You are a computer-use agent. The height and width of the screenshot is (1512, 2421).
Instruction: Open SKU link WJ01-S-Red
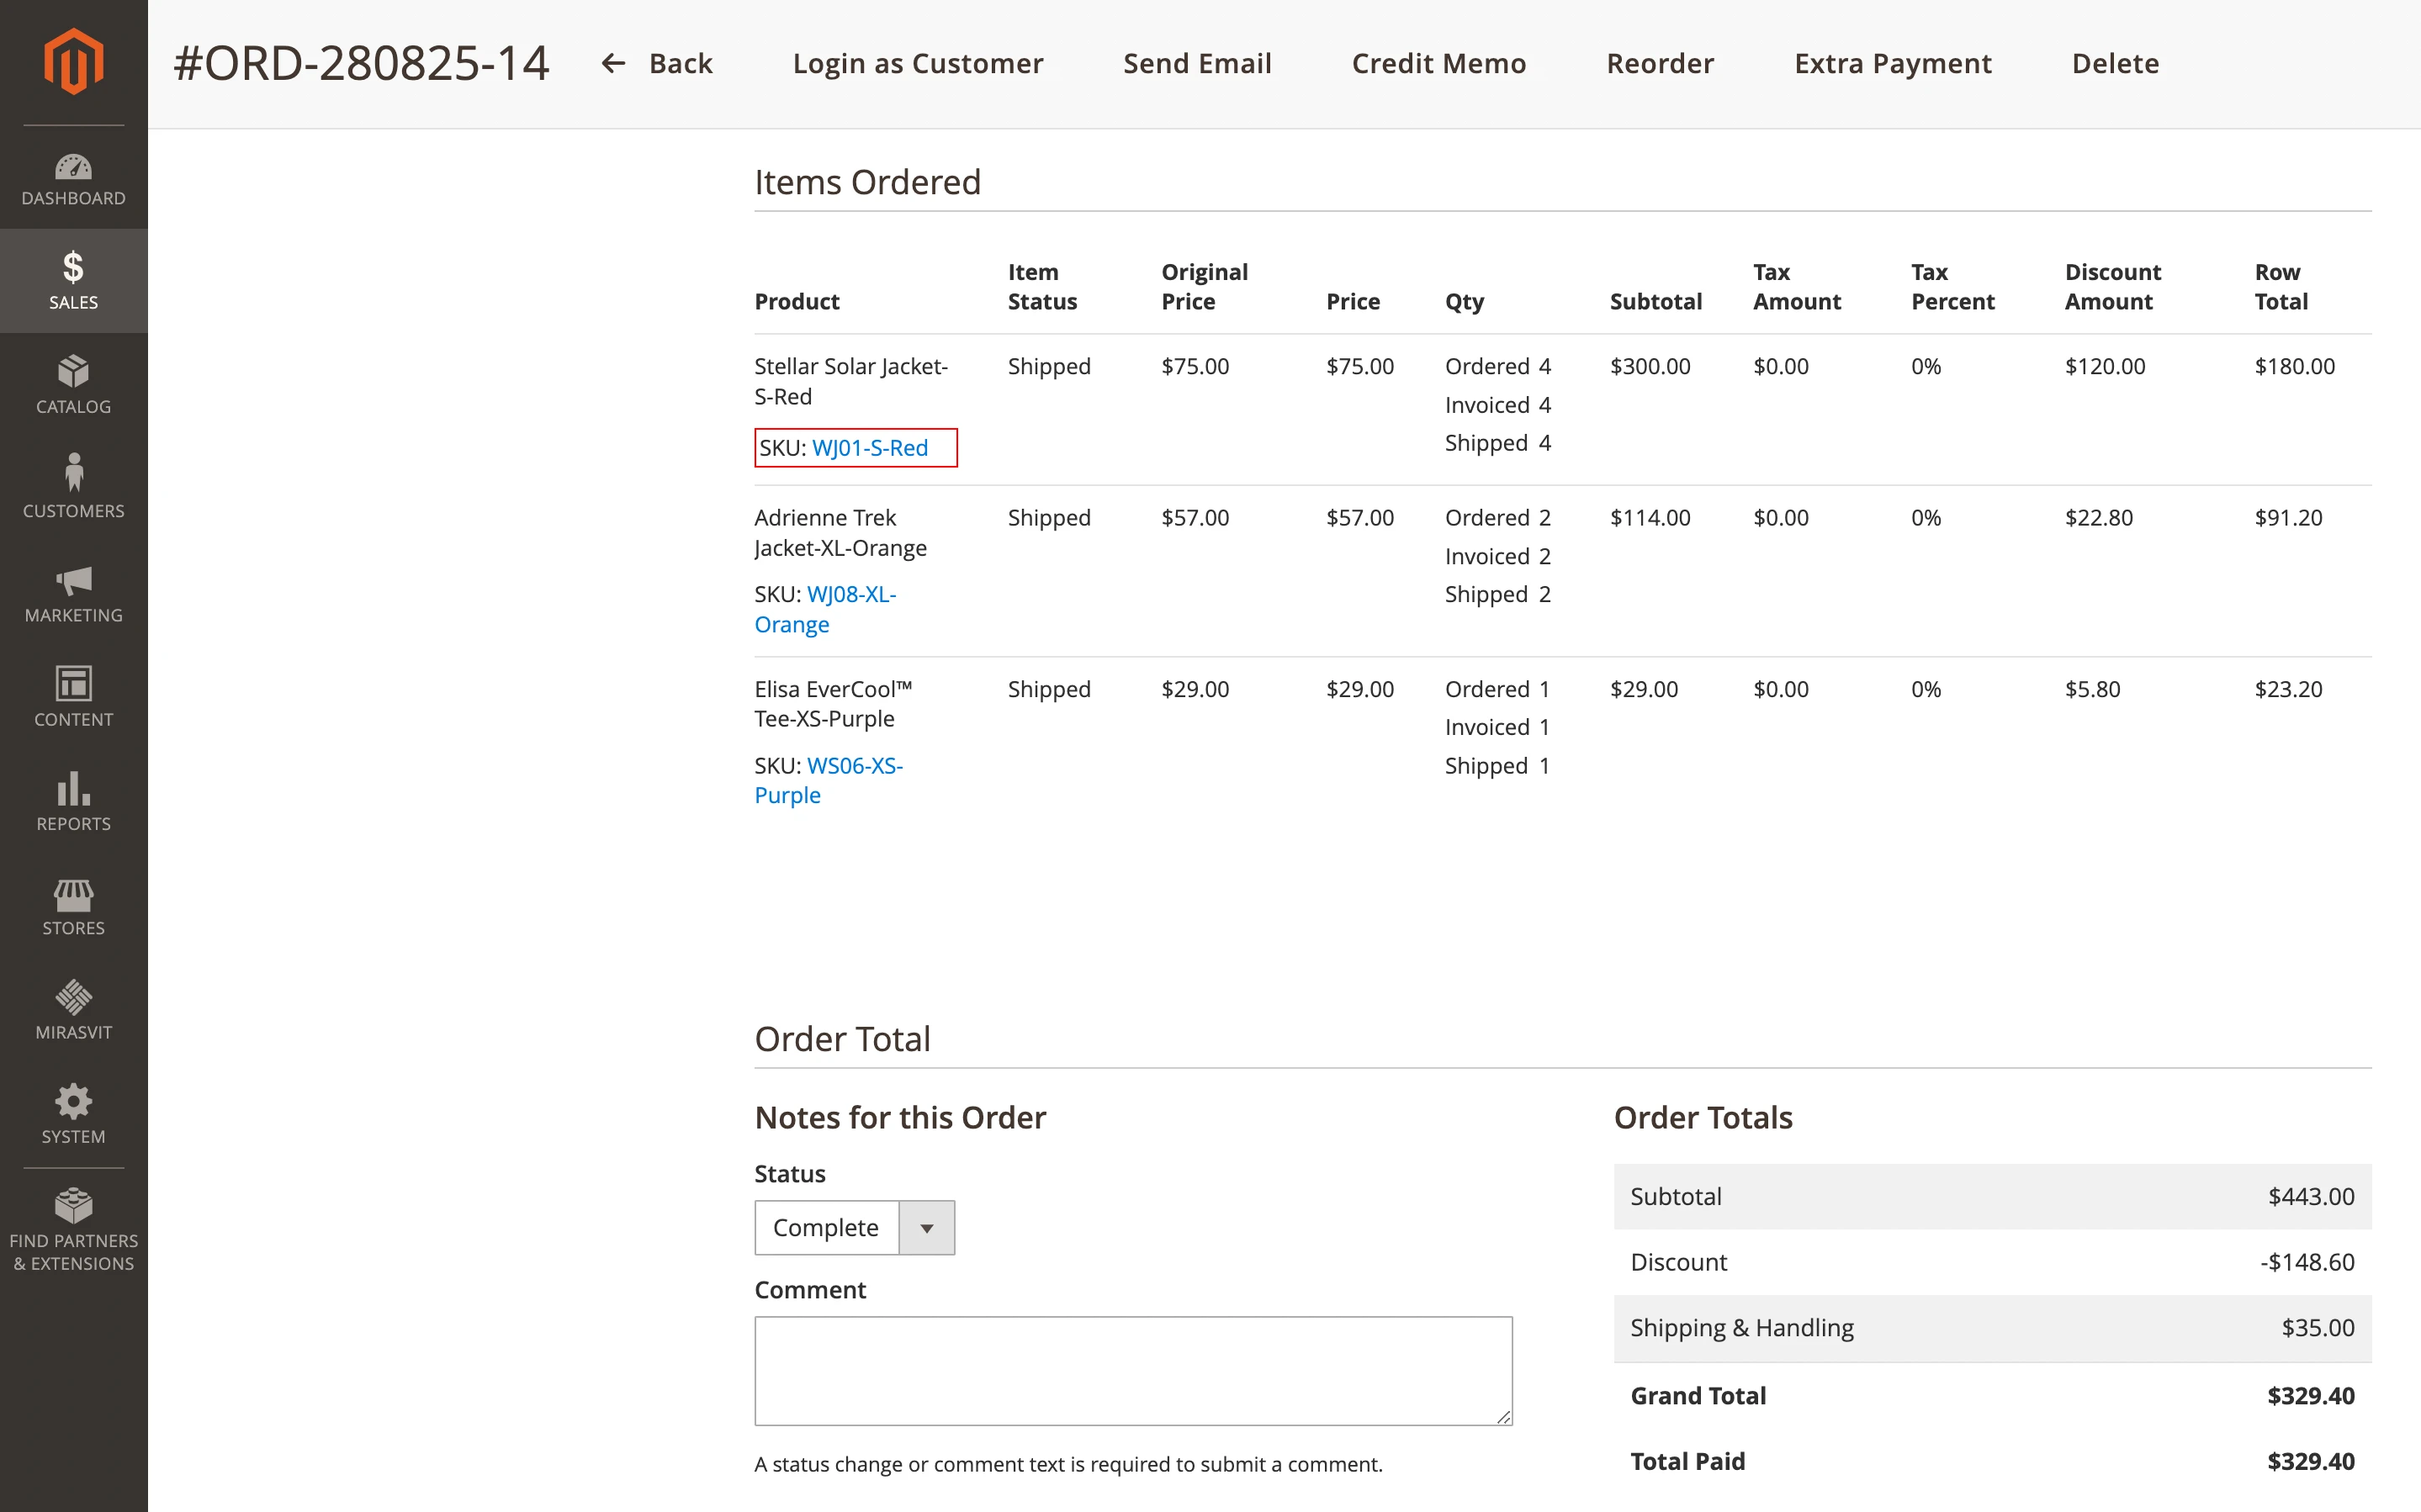click(869, 447)
